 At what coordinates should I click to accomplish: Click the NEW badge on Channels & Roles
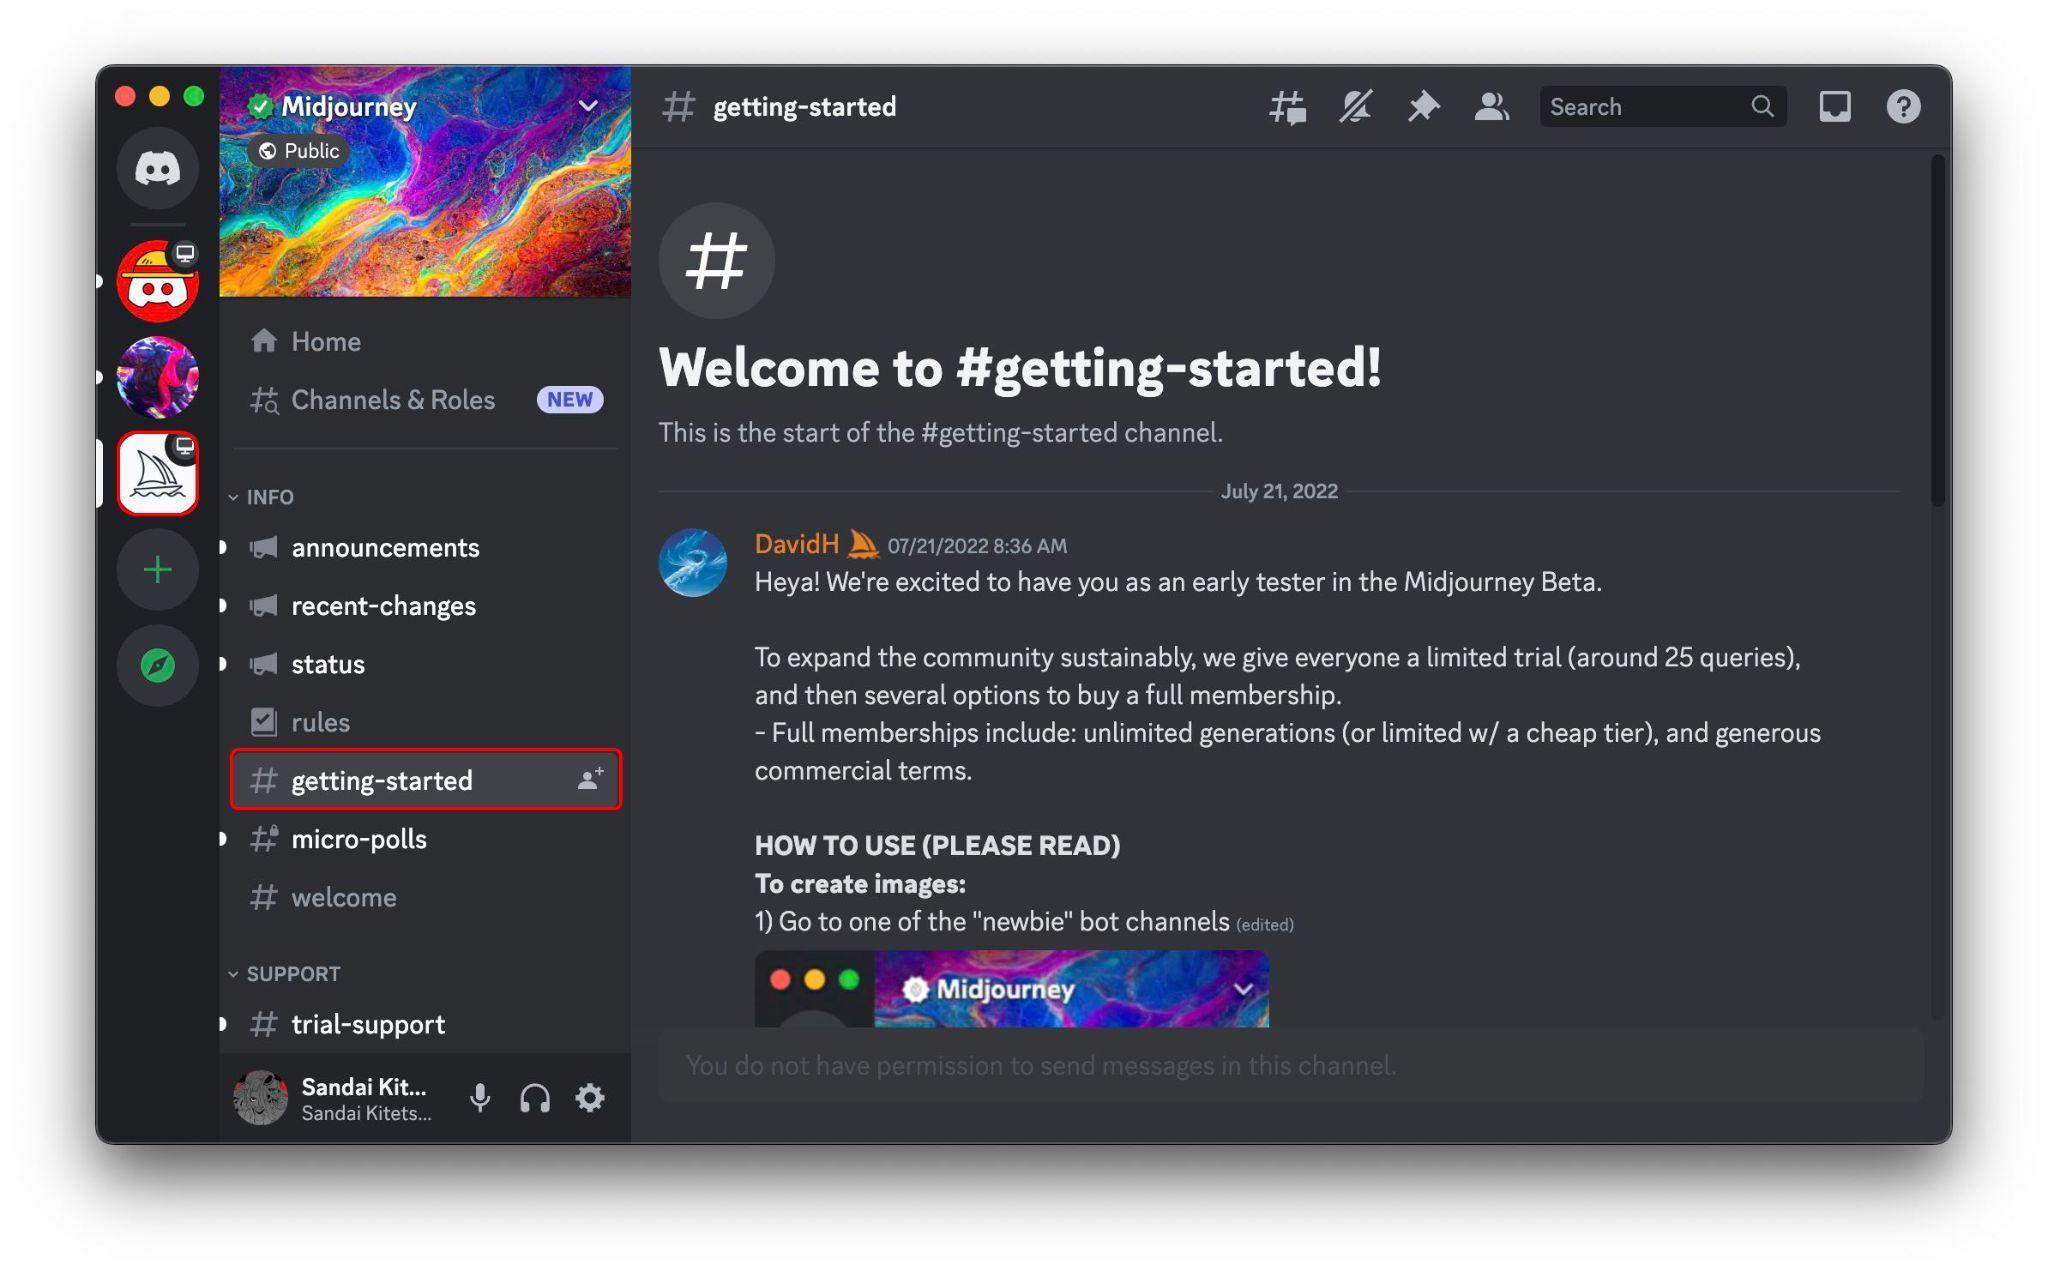pos(570,400)
